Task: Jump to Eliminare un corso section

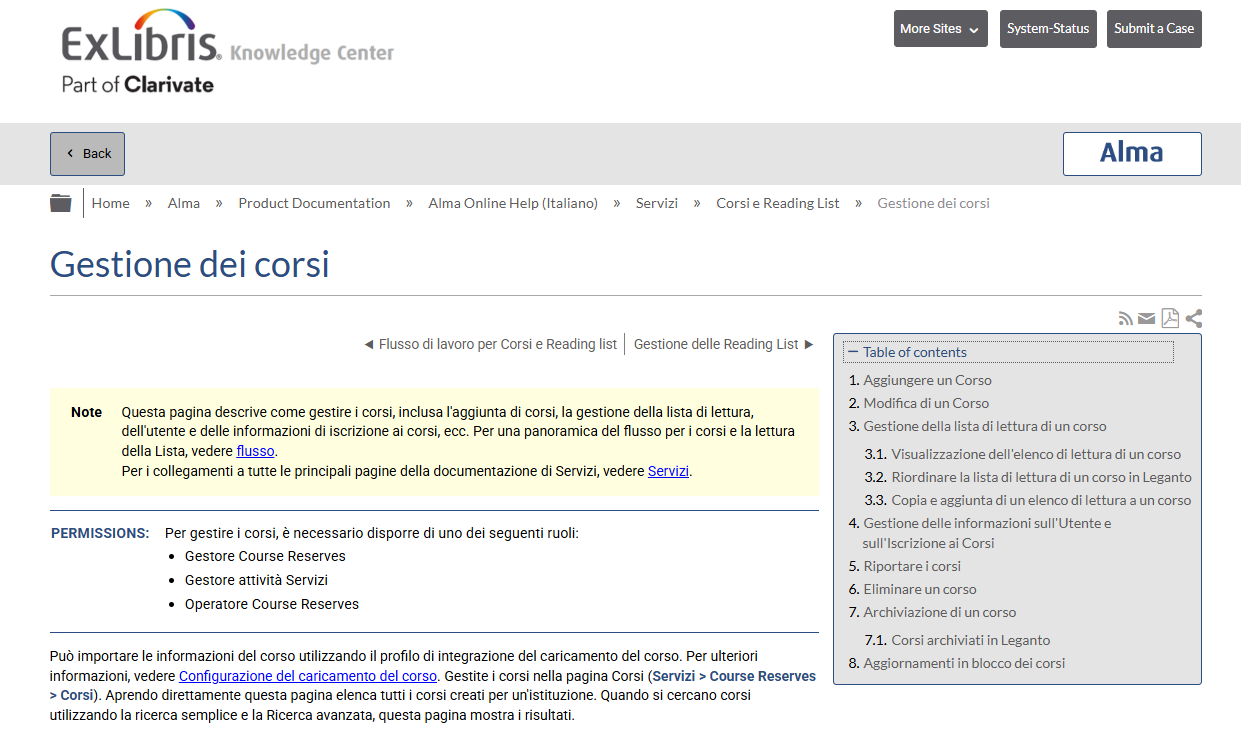Action: (x=920, y=589)
